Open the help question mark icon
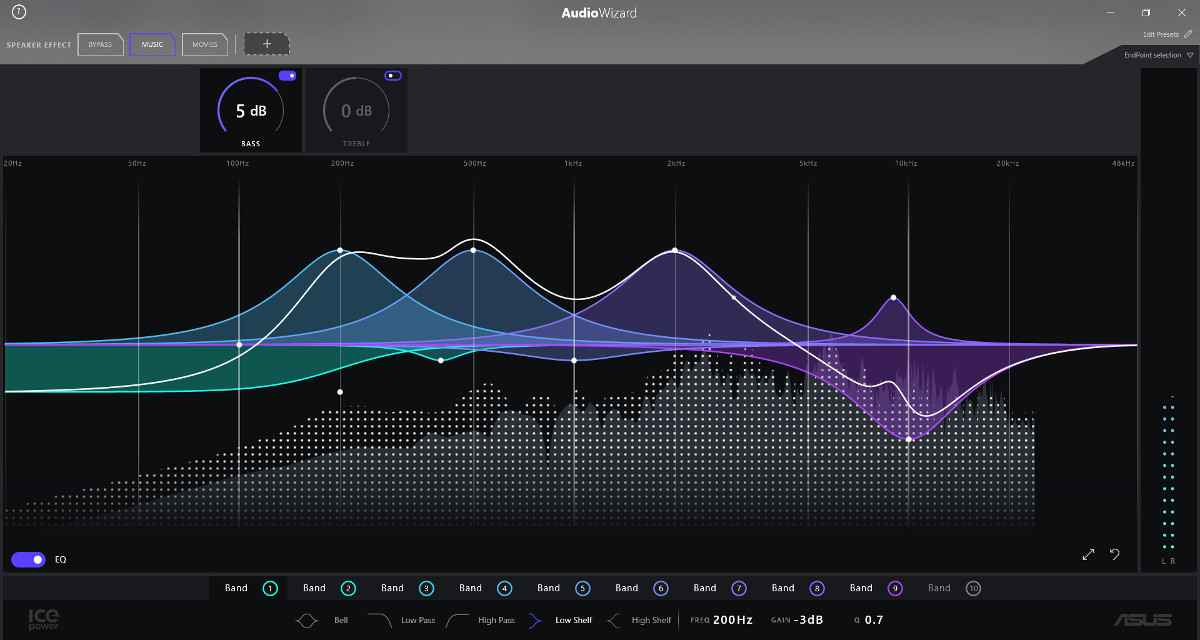Screen dimensions: 1200x640 tap(18, 12)
